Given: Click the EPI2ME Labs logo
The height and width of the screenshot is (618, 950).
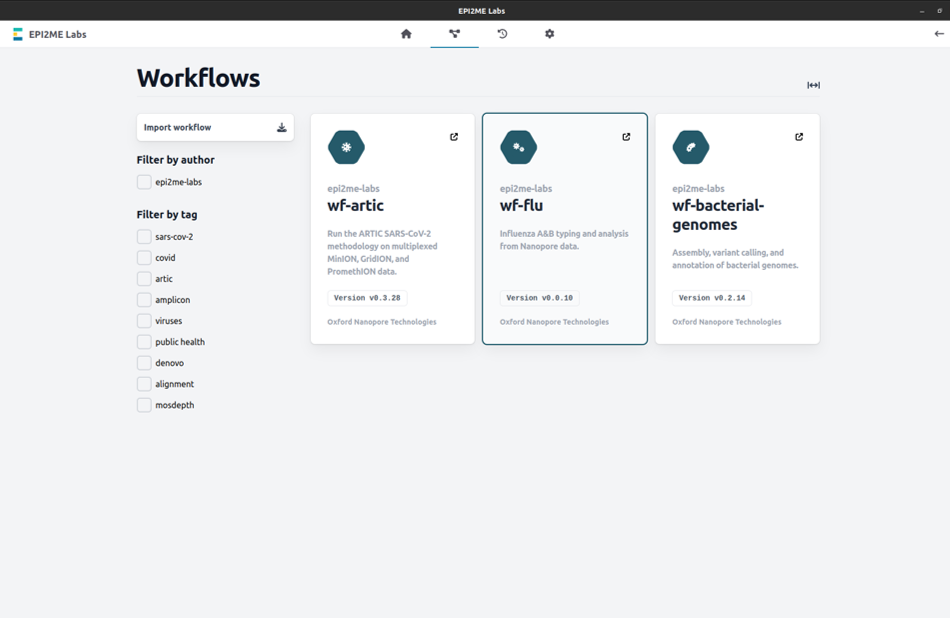Looking at the screenshot, I should point(18,35).
